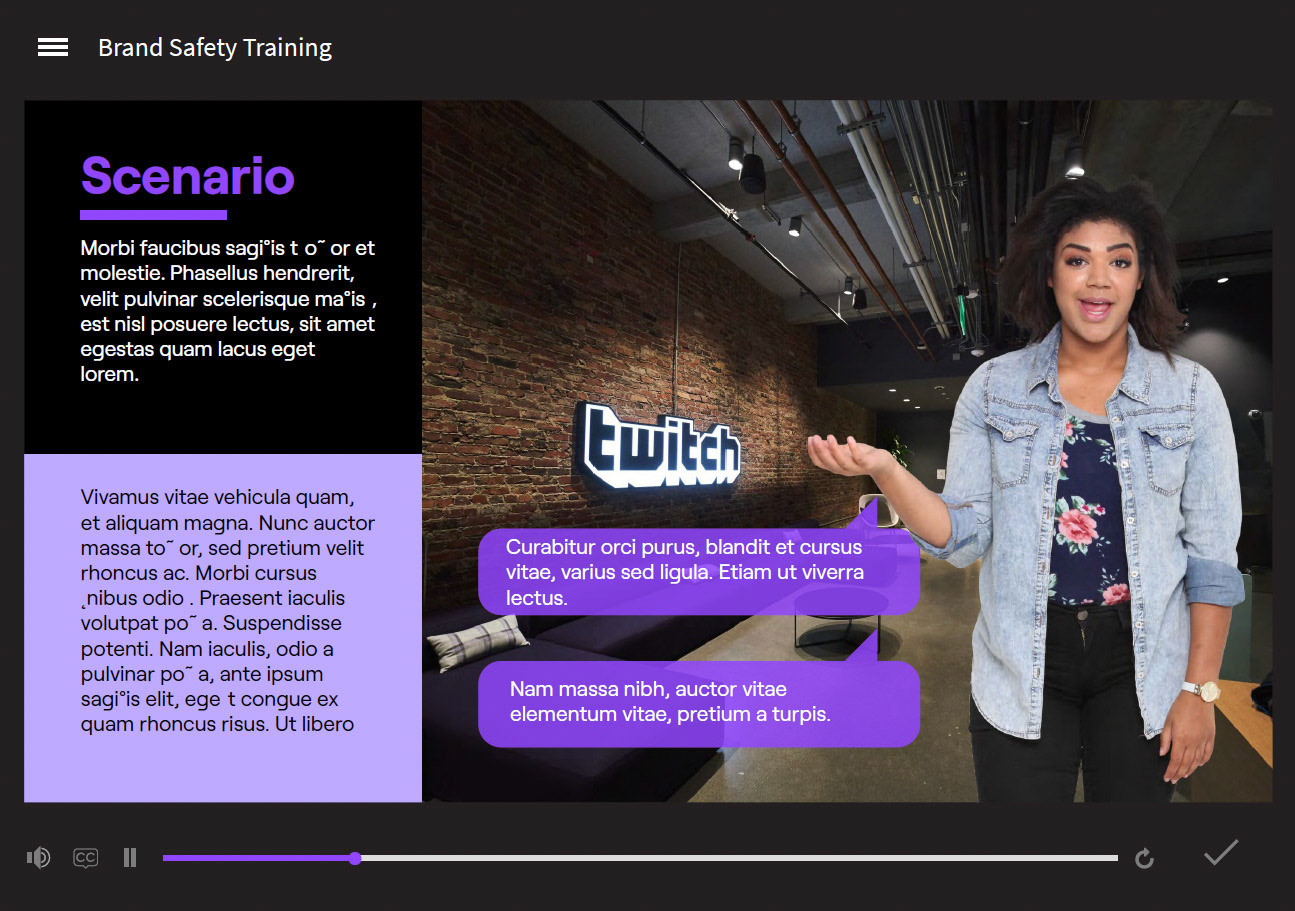1295x911 pixels.
Task: Toggle closed captions
Action: 86,858
